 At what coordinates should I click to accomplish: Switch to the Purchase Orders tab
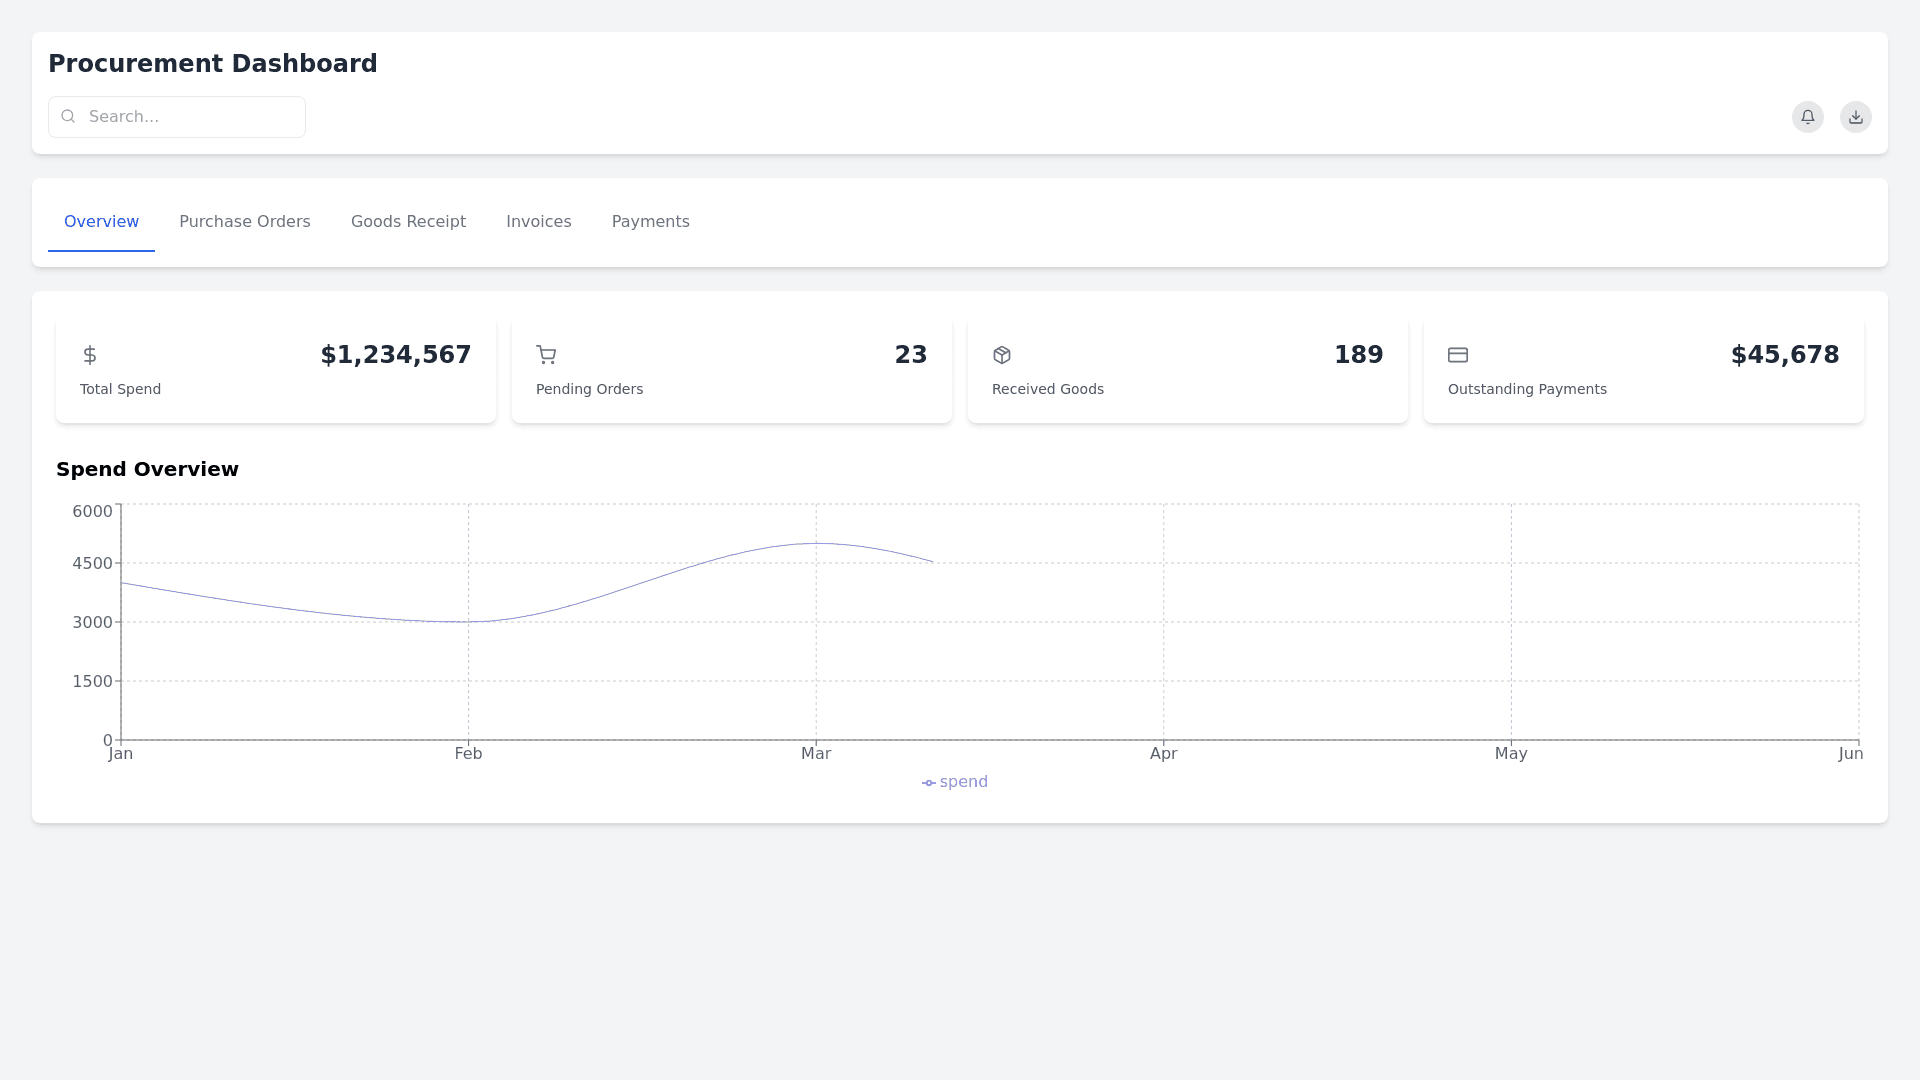[x=244, y=222]
